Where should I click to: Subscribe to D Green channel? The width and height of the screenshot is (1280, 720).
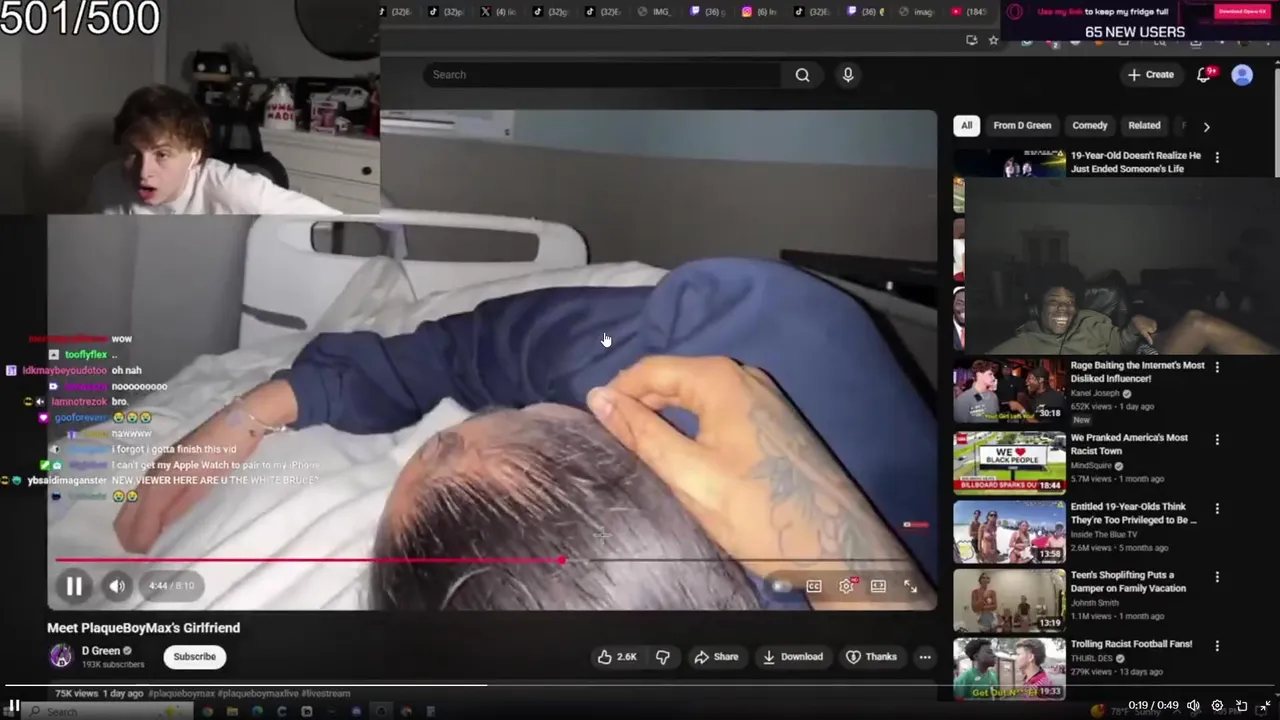[194, 657]
